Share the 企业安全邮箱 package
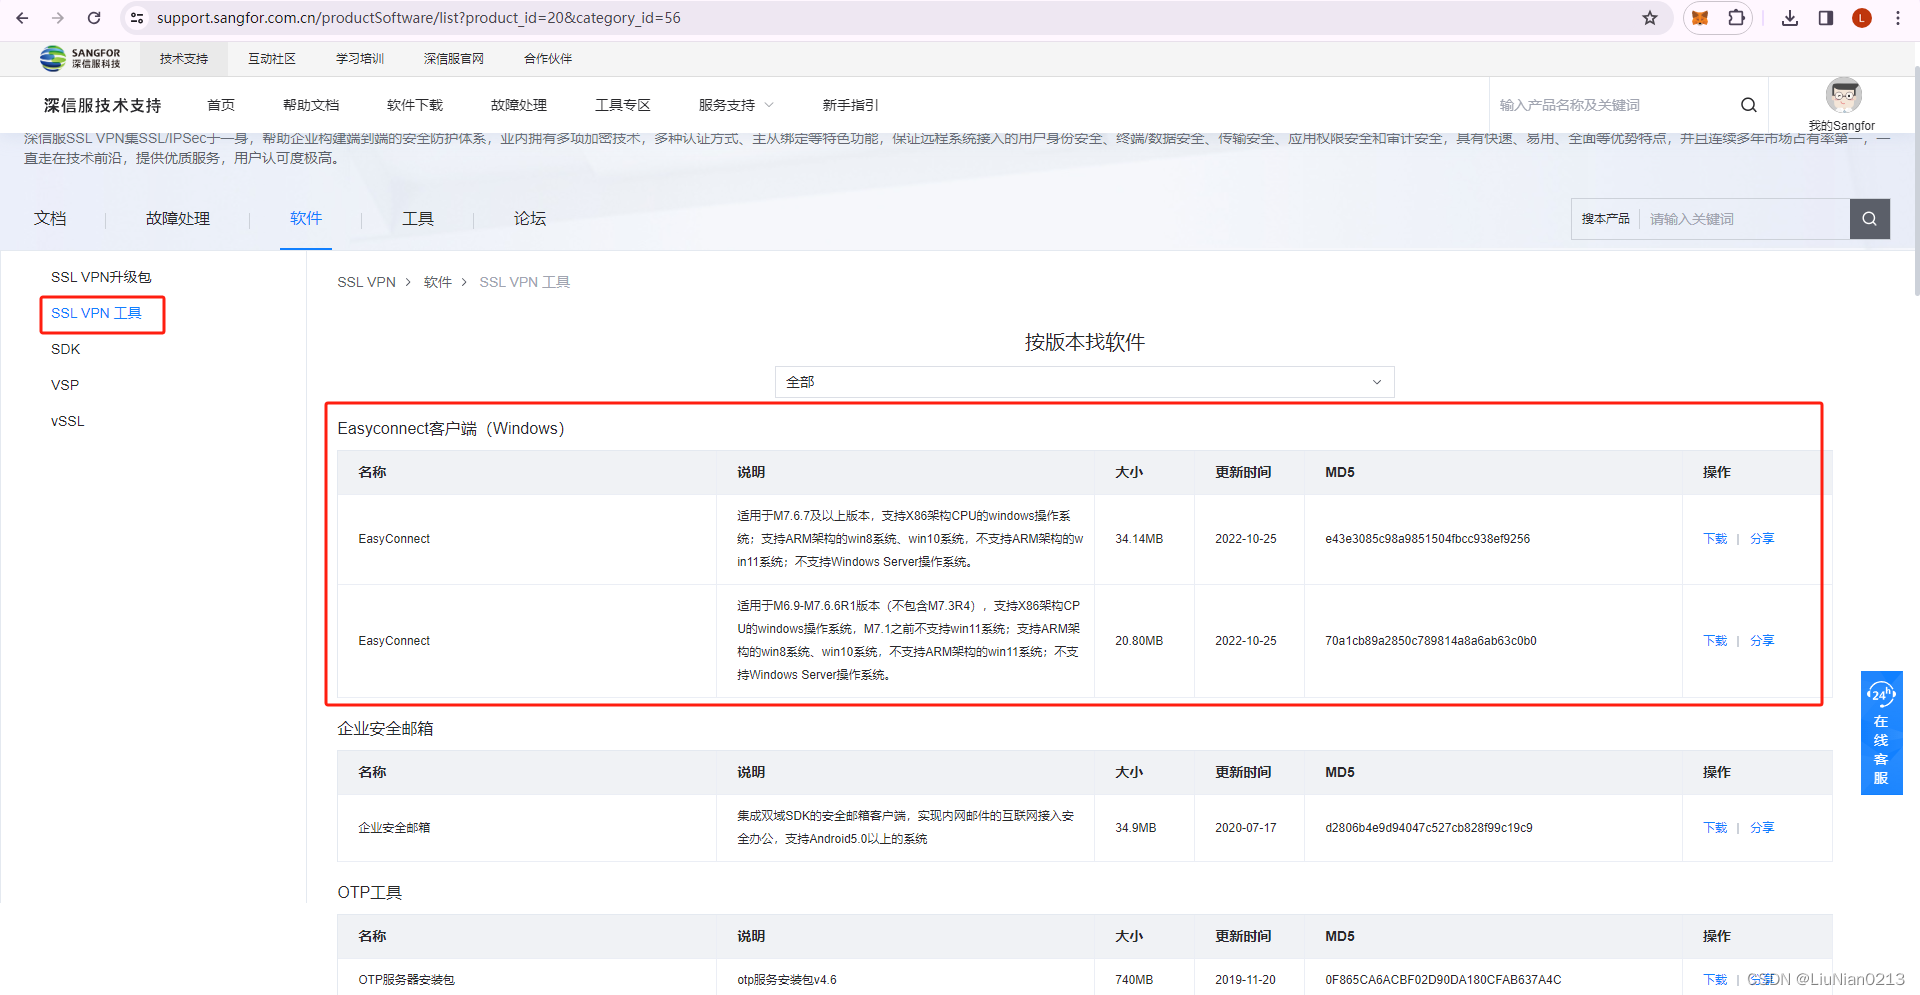This screenshot has height=995, width=1920. (x=1762, y=828)
